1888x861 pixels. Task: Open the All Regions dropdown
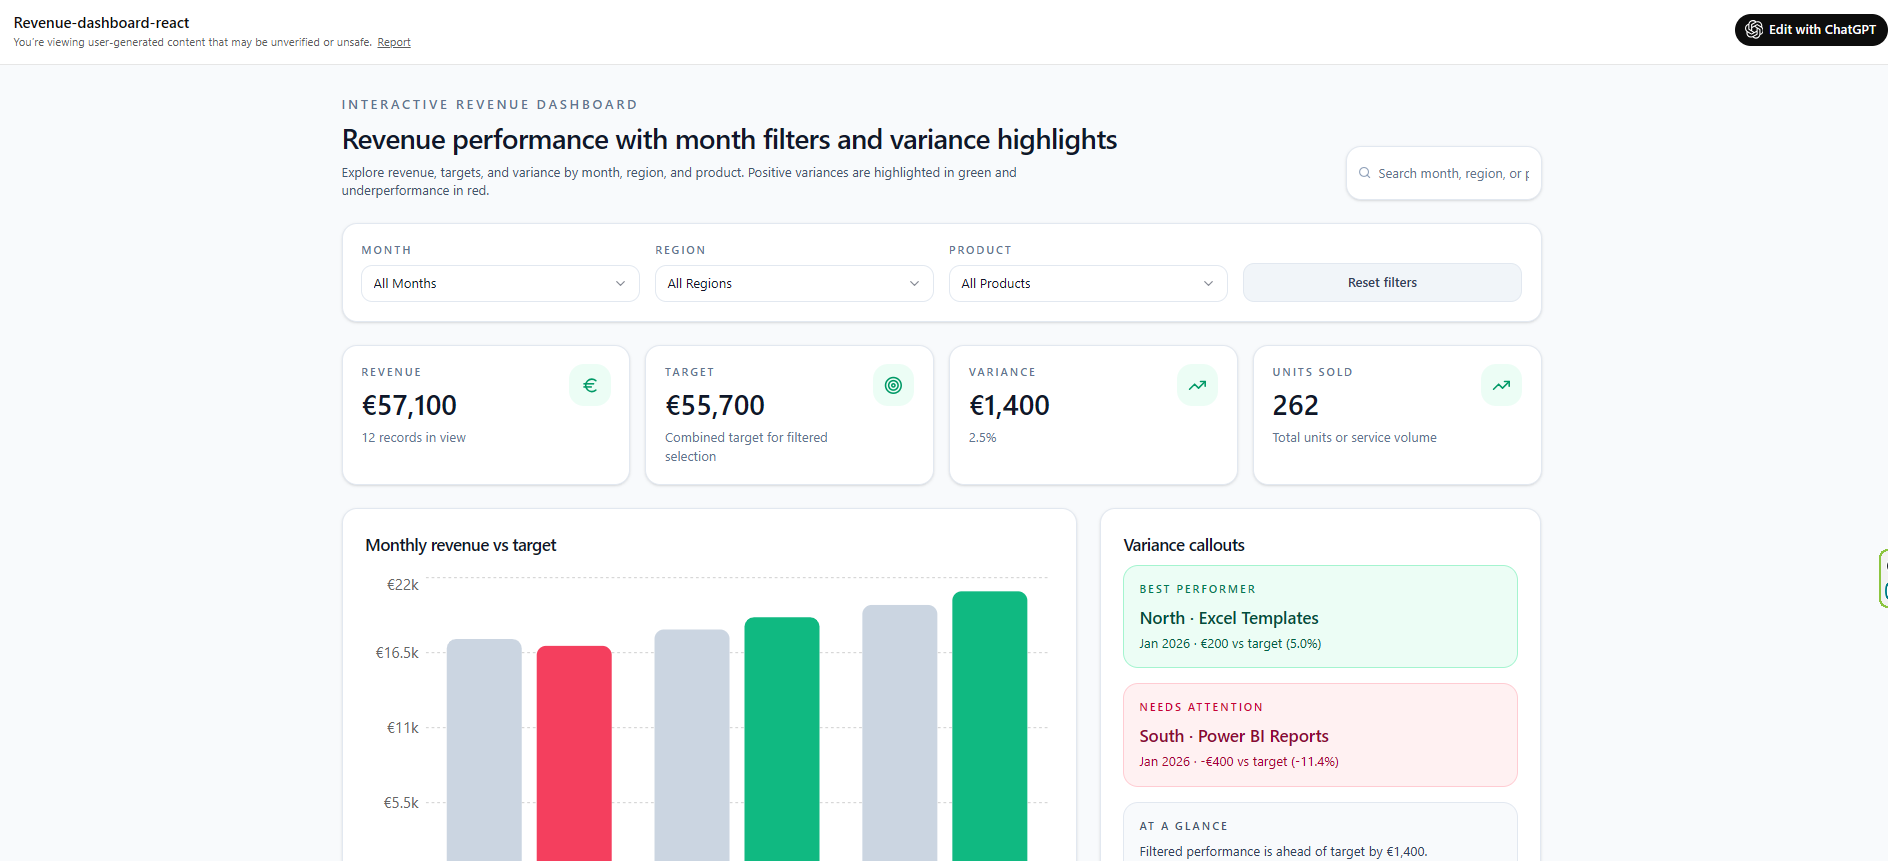click(x=794, y=283)
